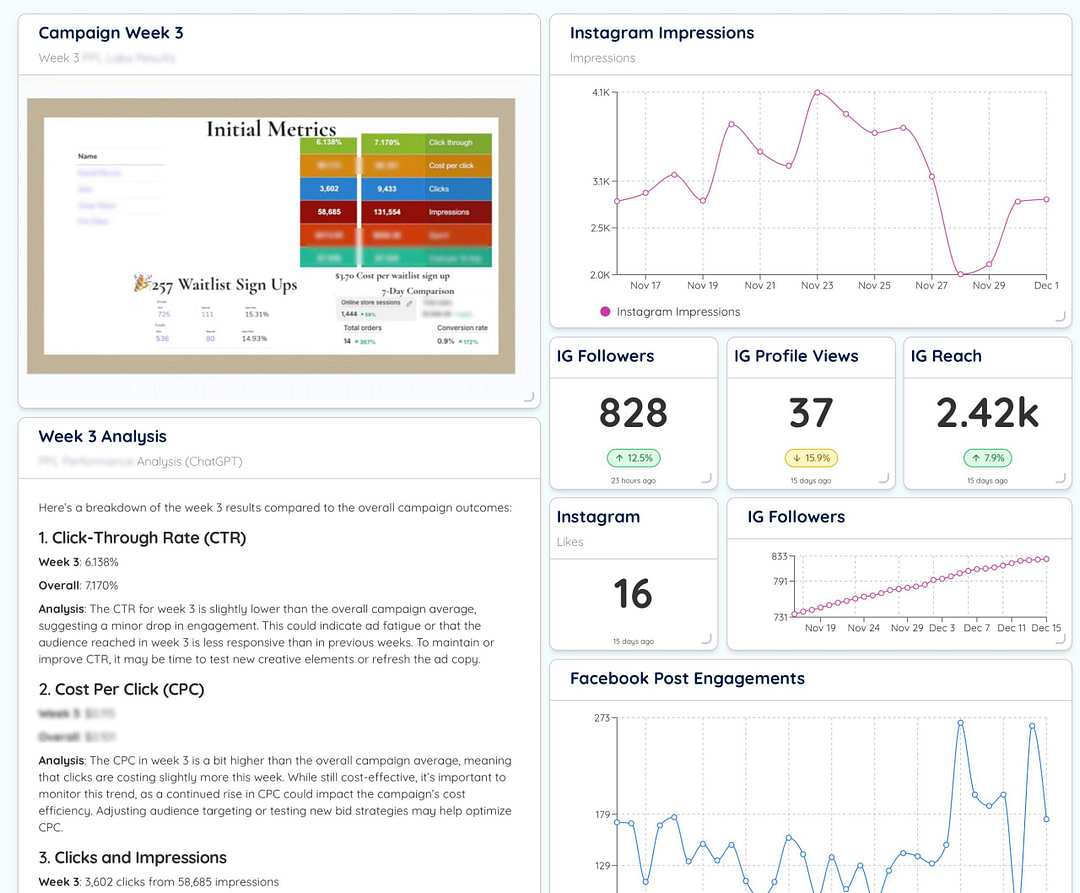The image size is (1080, 893).
Task: Click the 2.42k IG Reach value
Action: [987, 413]
